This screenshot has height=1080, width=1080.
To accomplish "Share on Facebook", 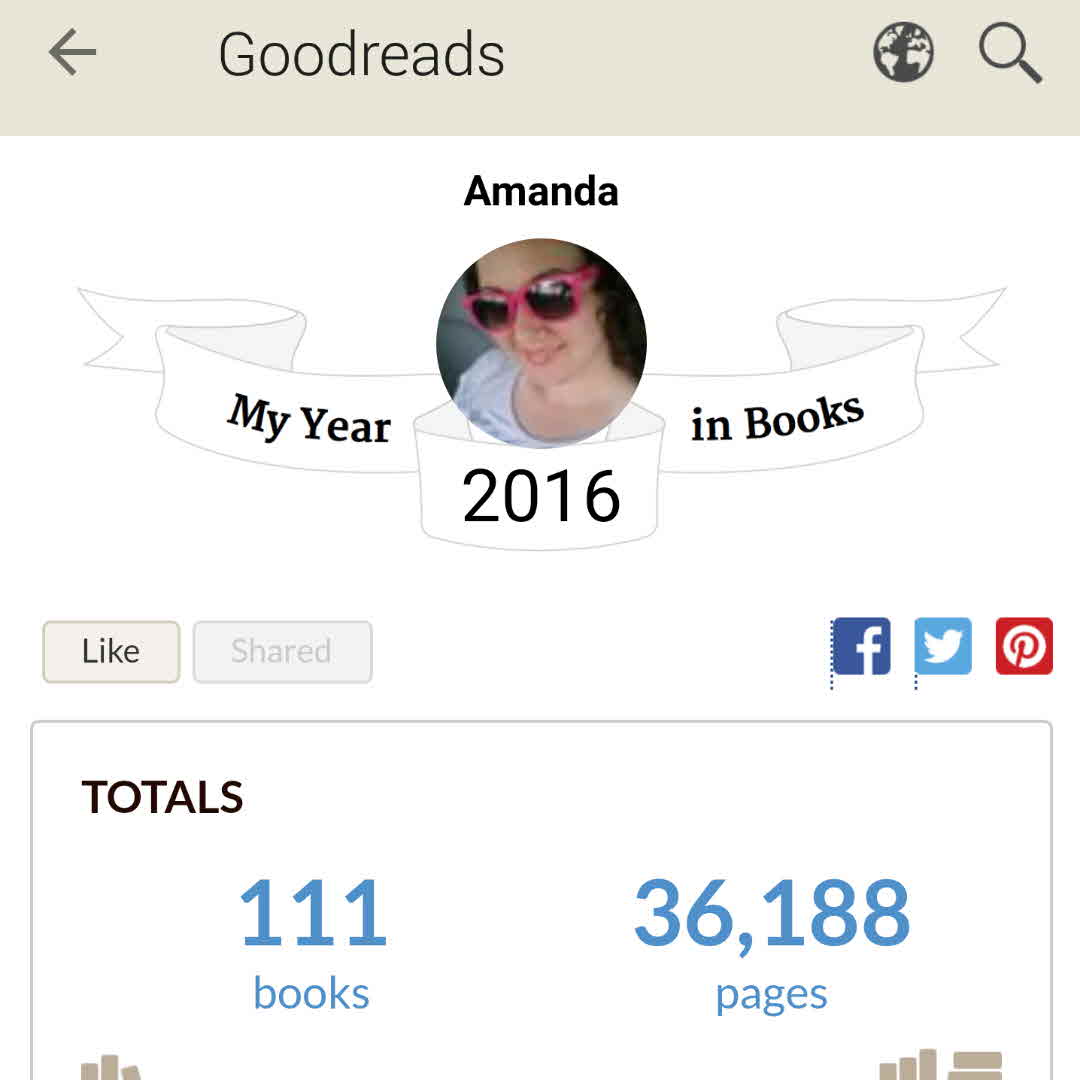I will click(x=861, y=647).
